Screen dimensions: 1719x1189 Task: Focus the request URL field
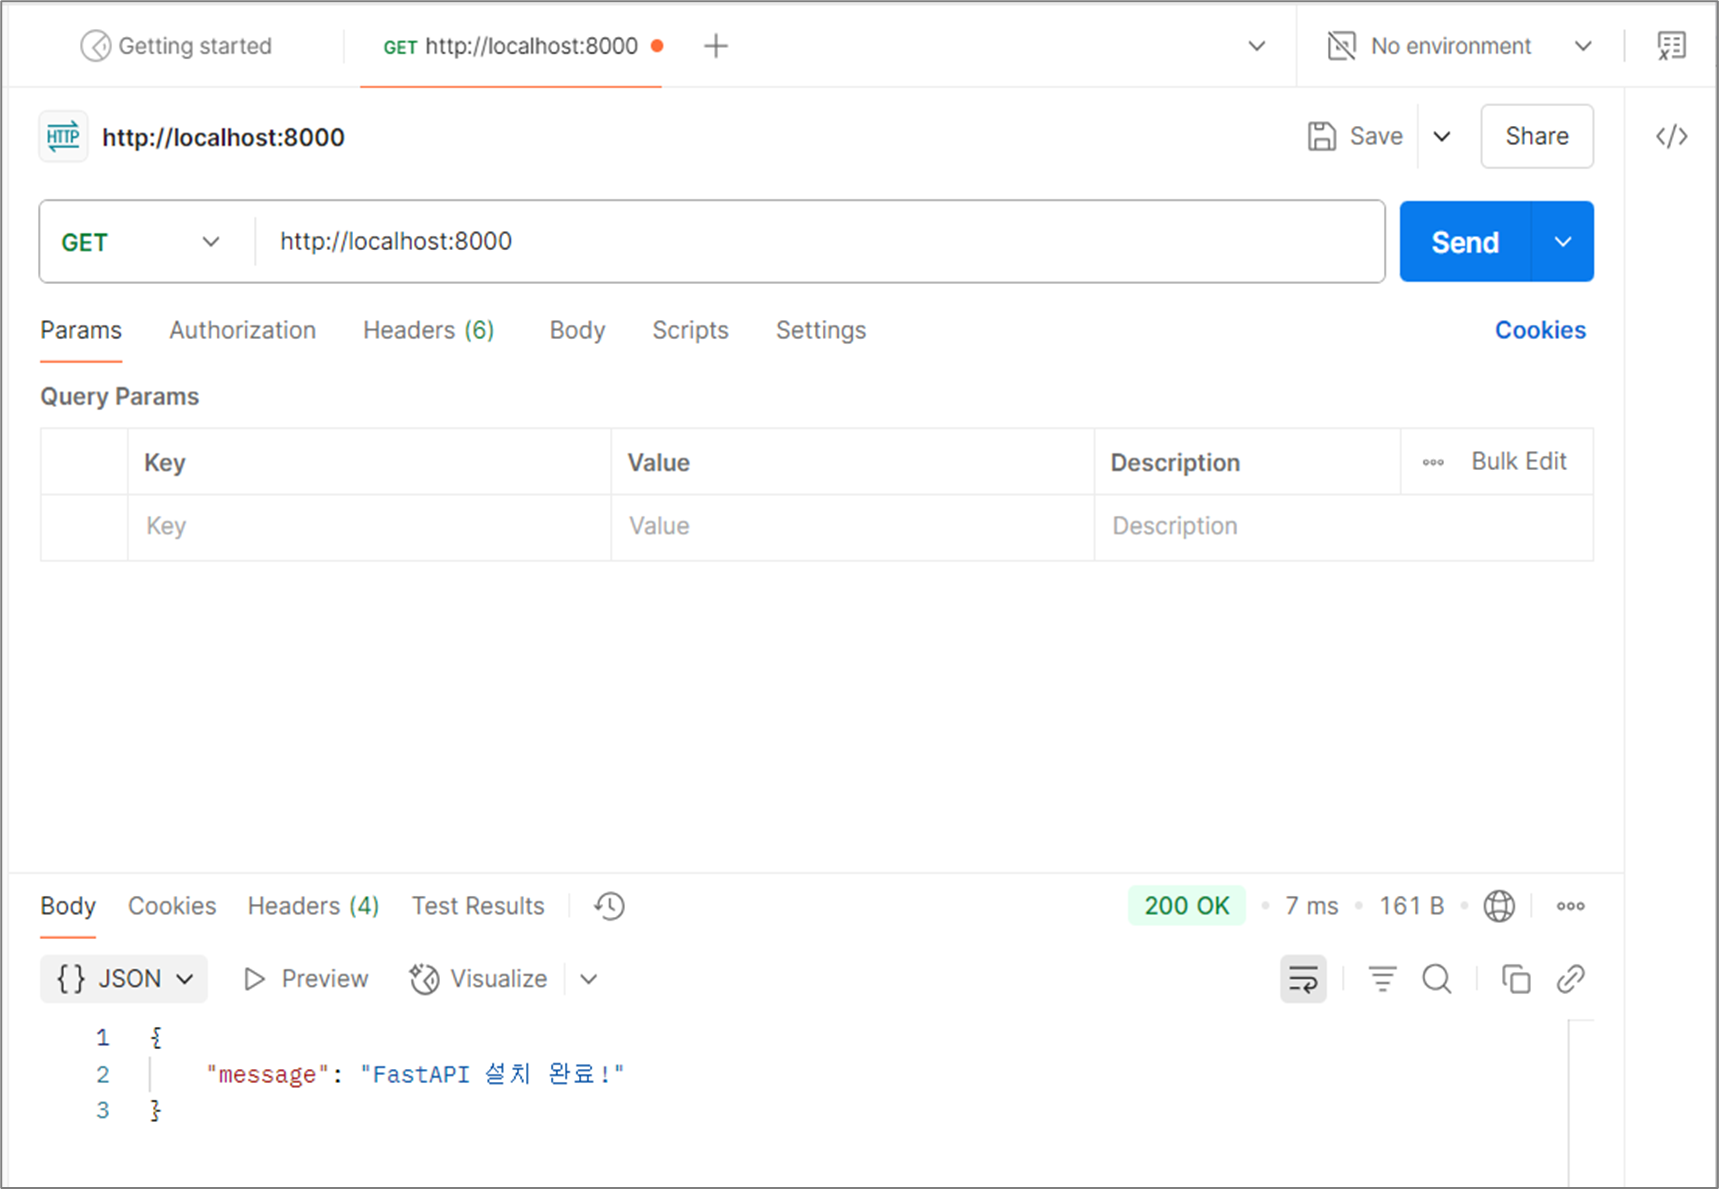[820, 241]
